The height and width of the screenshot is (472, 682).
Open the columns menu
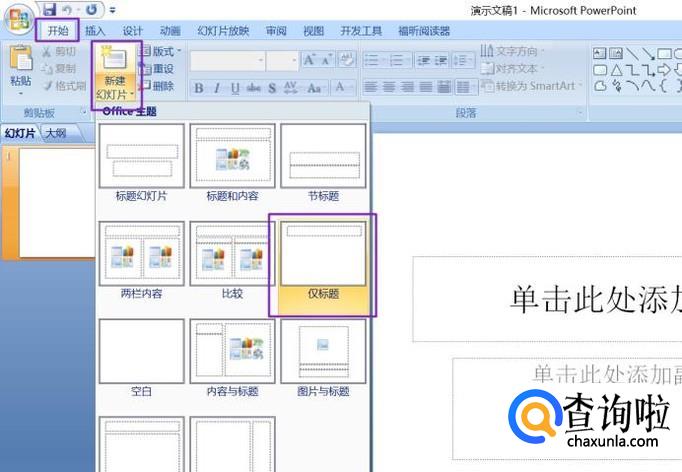(x=466, y=87)
